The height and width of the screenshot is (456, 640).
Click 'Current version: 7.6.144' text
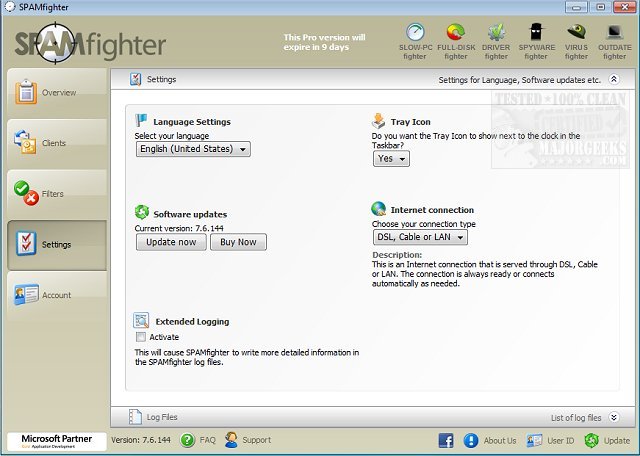tap(179, 228)
